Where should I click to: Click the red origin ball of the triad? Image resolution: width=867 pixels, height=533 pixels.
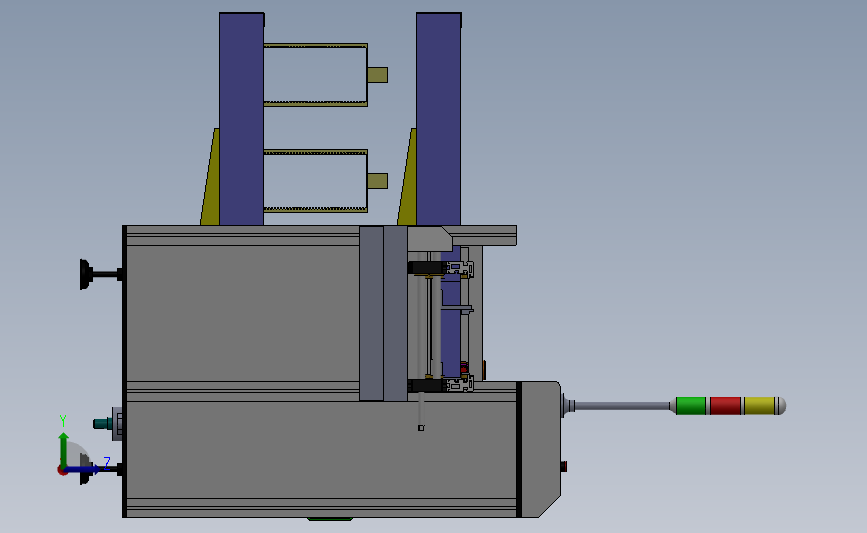62,471
